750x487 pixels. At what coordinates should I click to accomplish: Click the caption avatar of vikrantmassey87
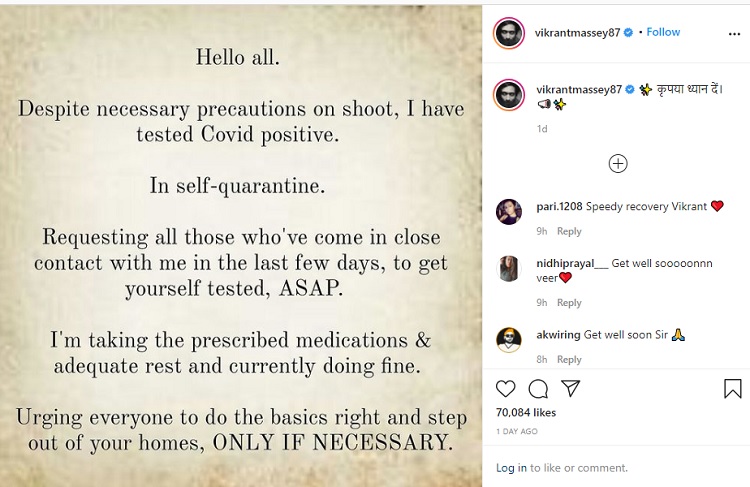[508, 94]
